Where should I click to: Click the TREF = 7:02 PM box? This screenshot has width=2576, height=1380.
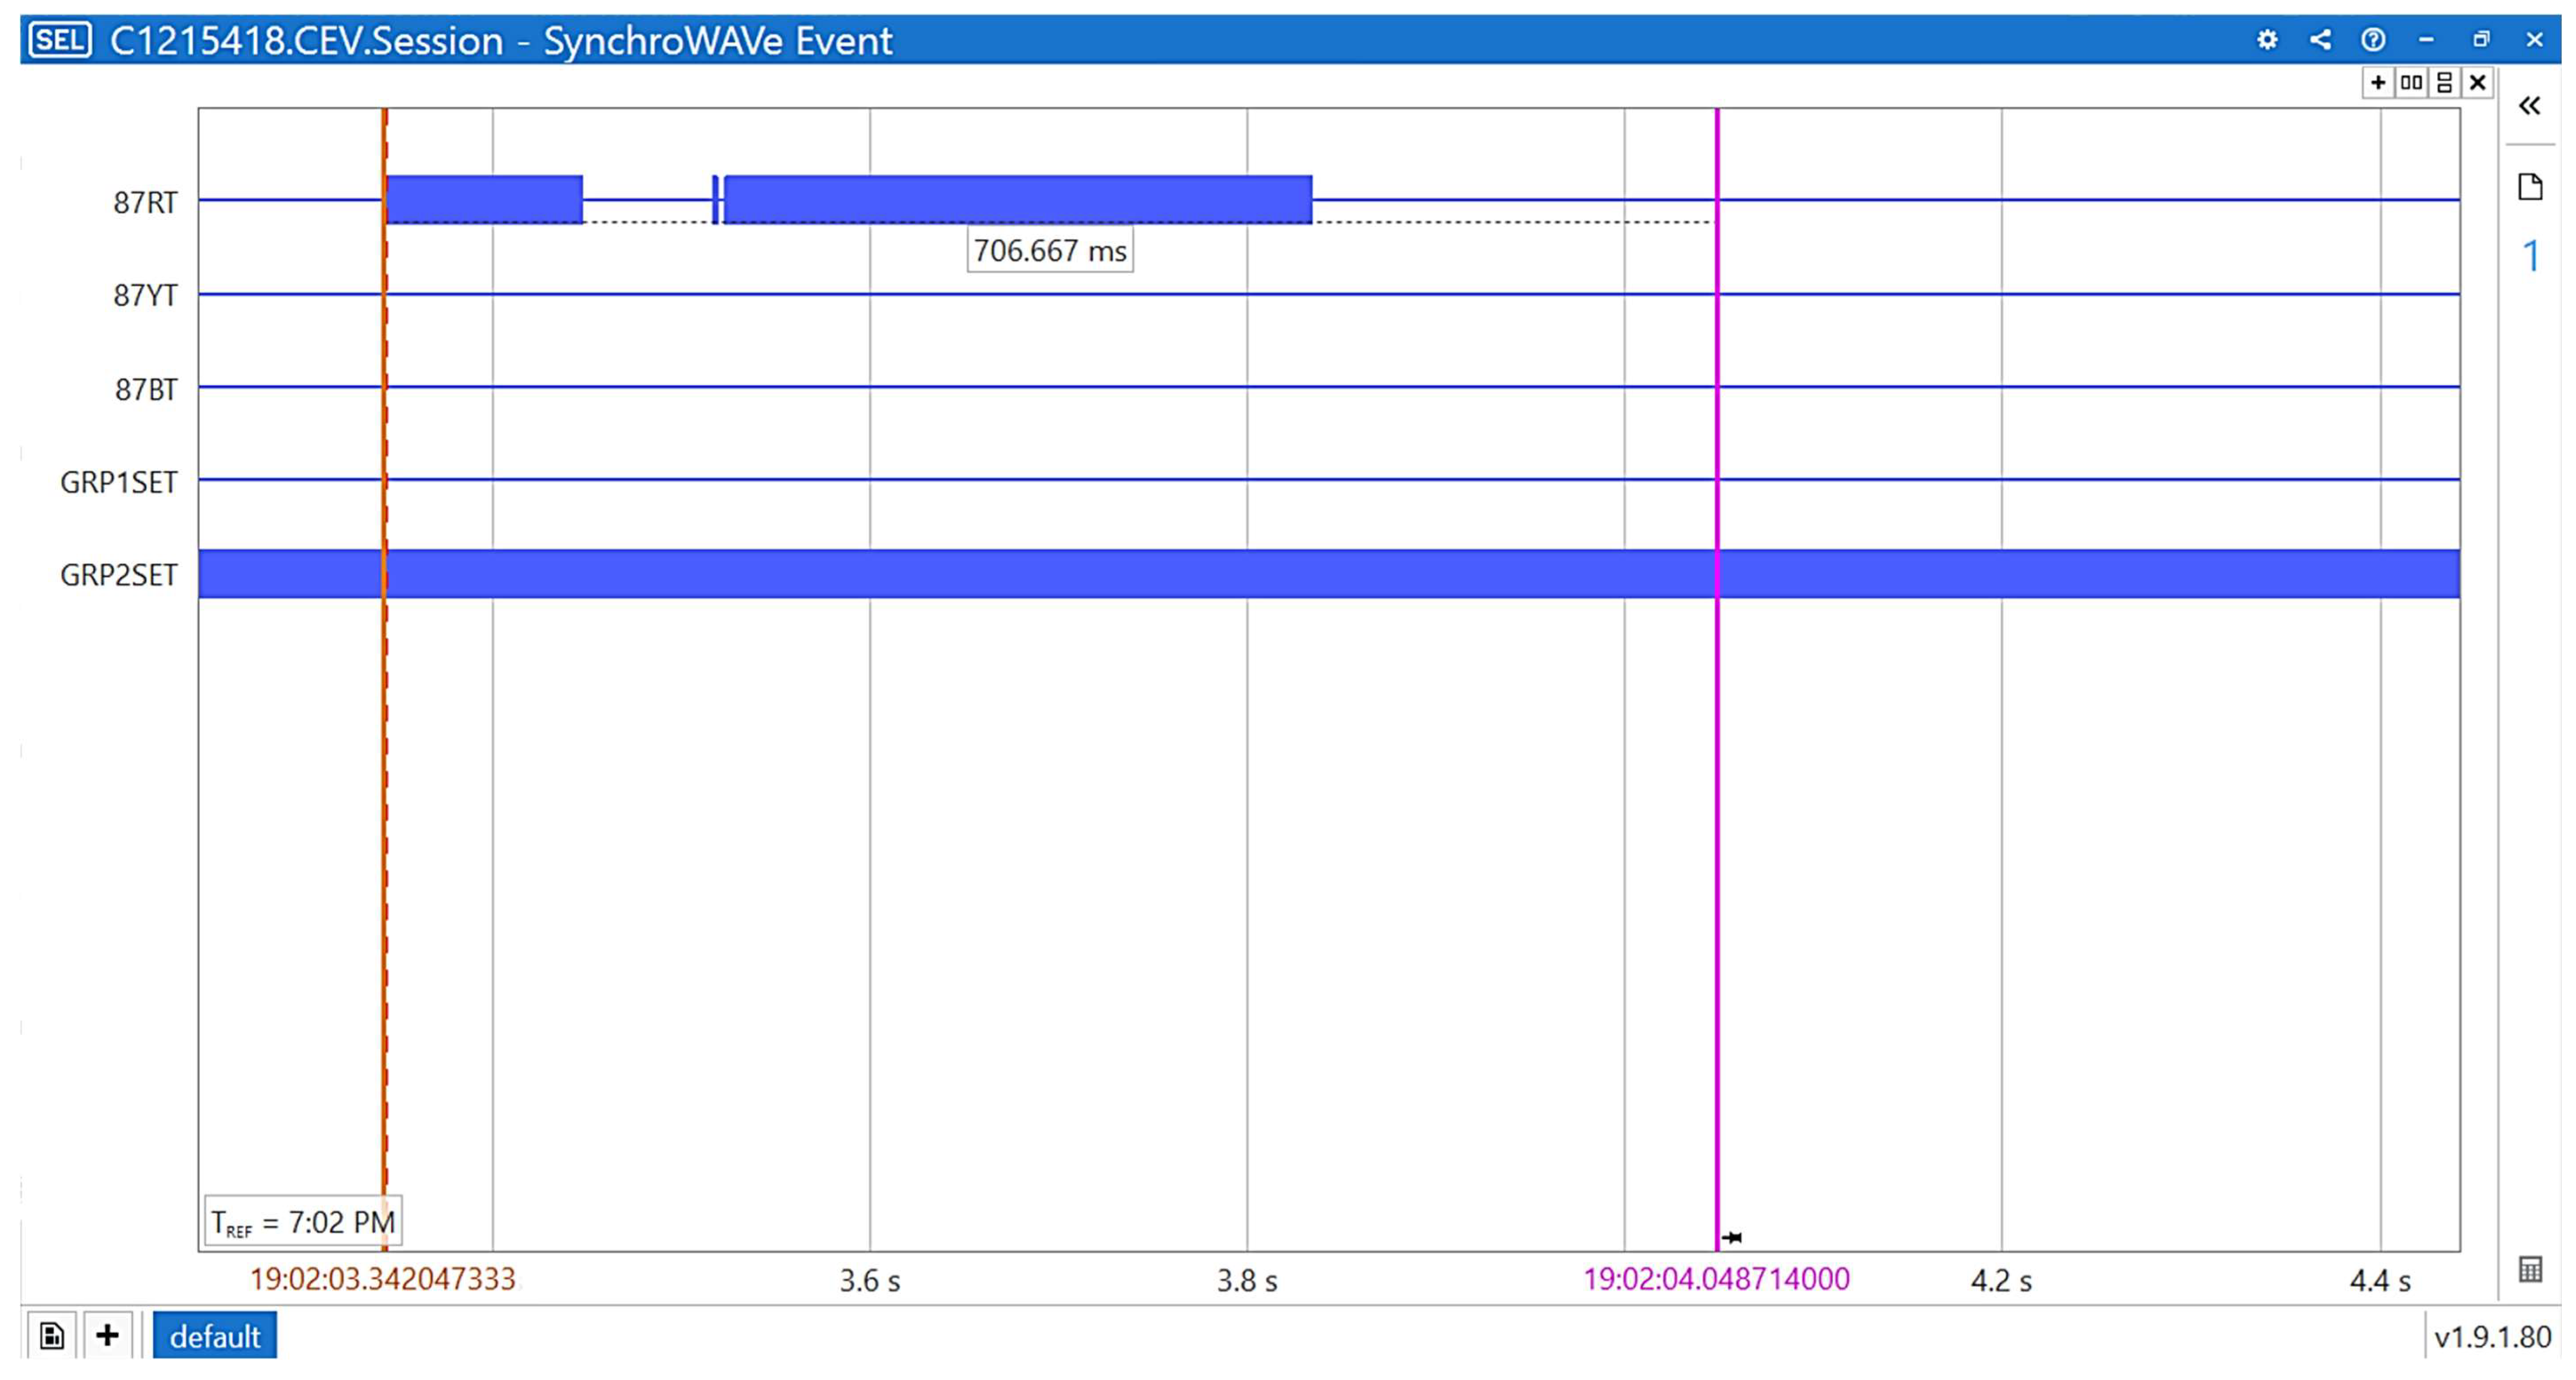(x=302, y=1222)
